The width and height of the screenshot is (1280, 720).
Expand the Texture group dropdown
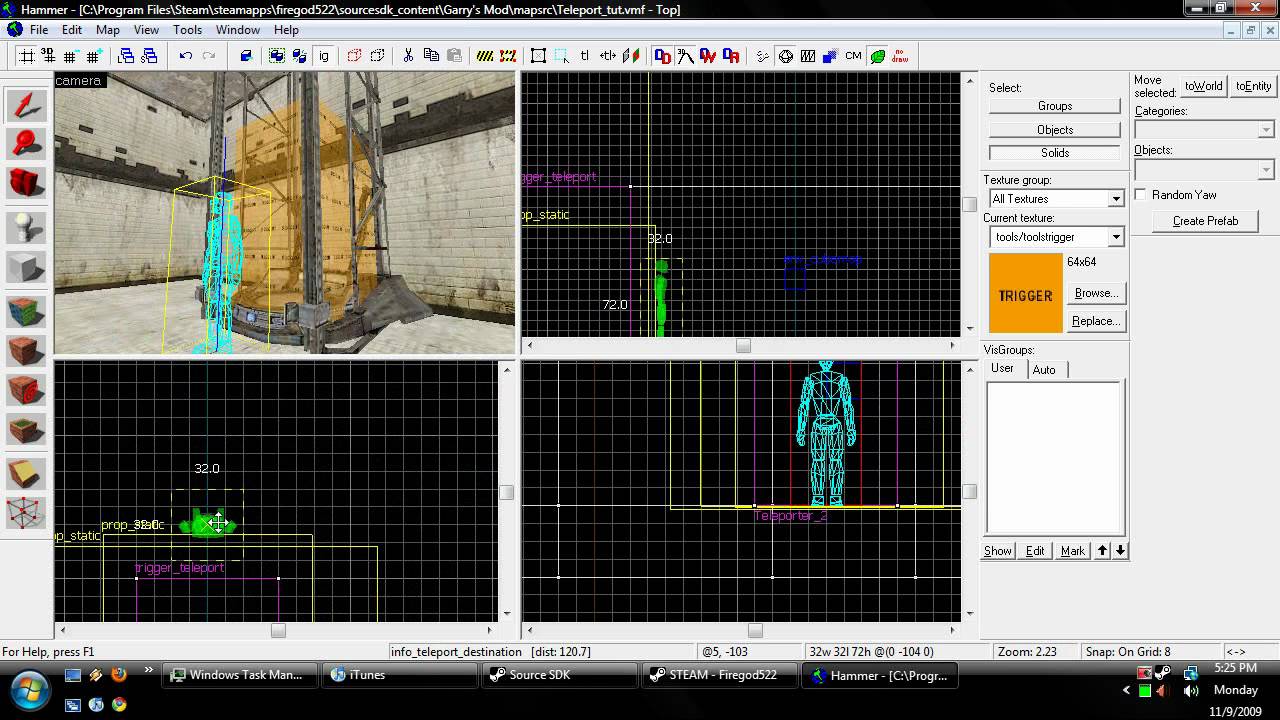coord(1115,199)
